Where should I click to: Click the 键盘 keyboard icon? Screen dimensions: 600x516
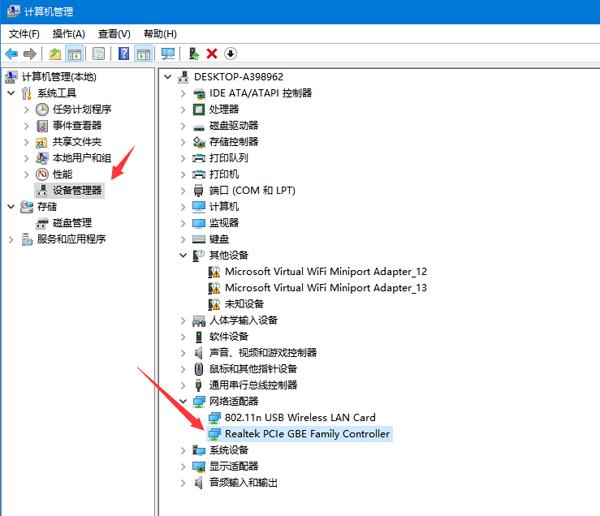click(199, 239)
